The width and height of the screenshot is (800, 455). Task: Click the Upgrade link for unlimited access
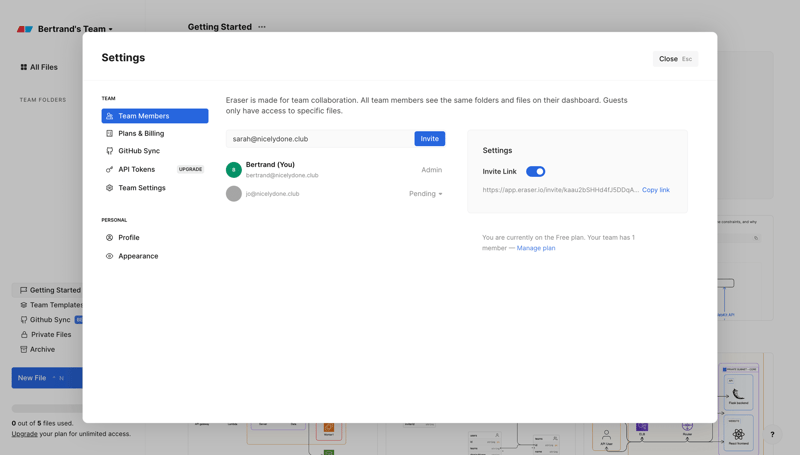click(x=24, y=434)
